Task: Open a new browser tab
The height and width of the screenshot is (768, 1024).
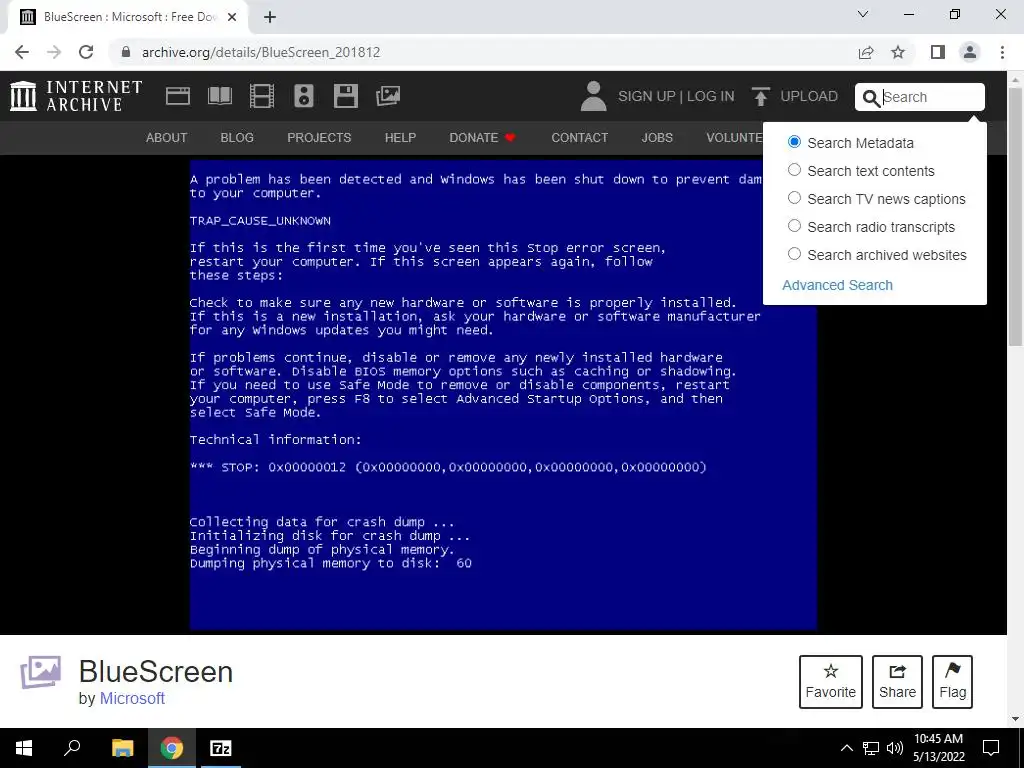Action: point(270,17)
